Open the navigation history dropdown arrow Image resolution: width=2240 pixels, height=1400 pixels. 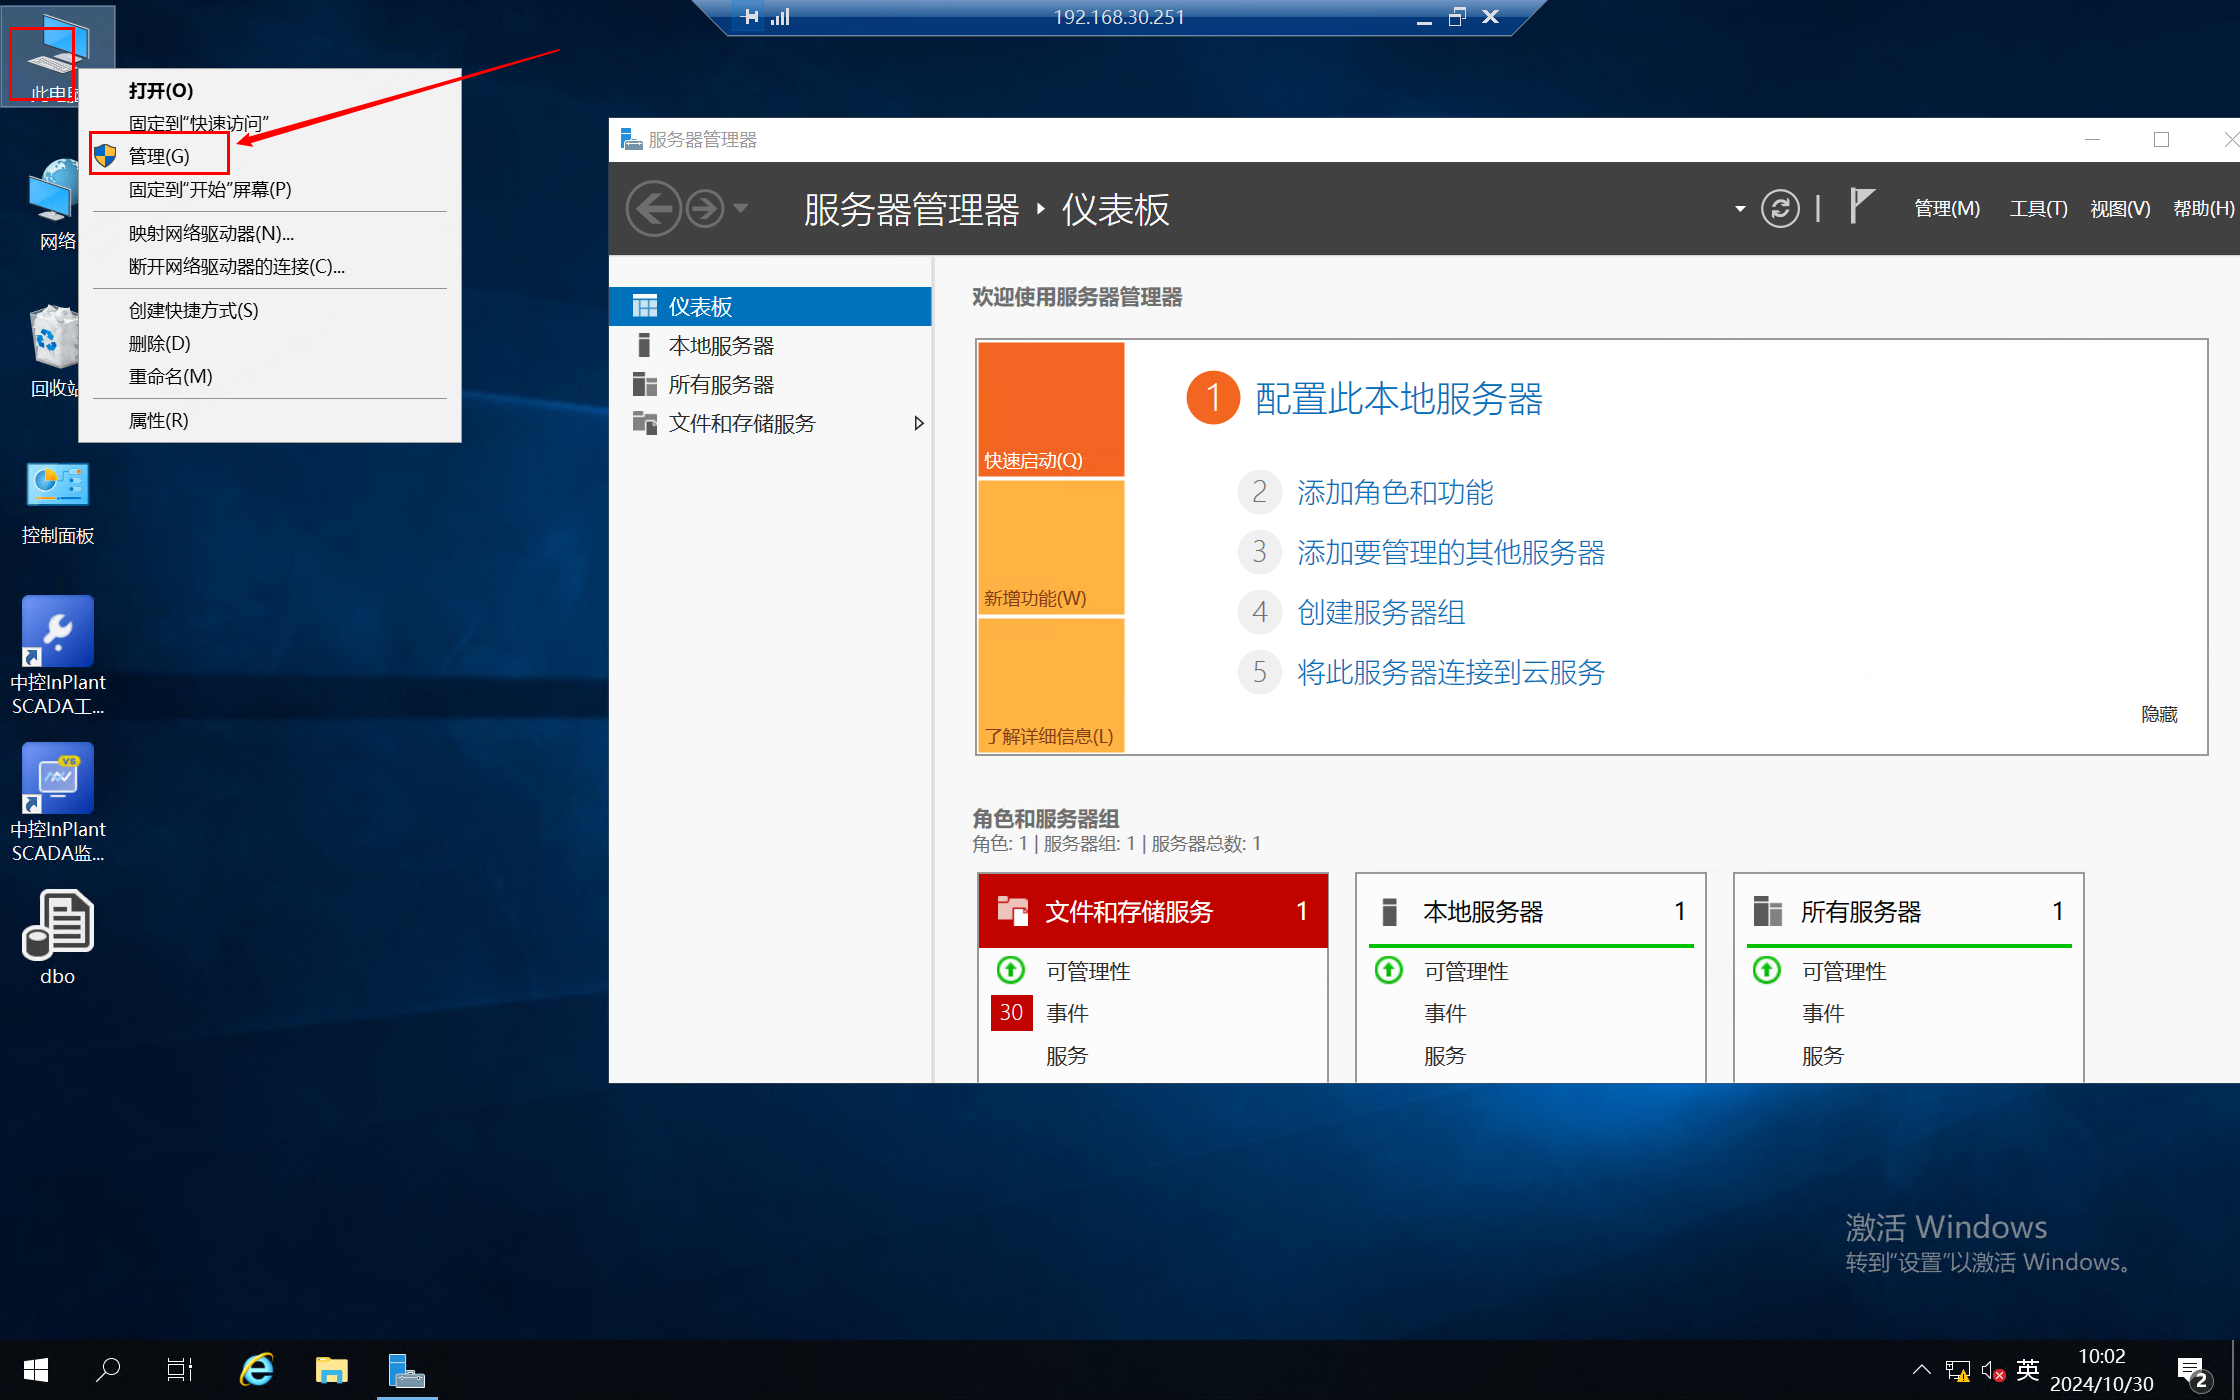pos(741,208)
